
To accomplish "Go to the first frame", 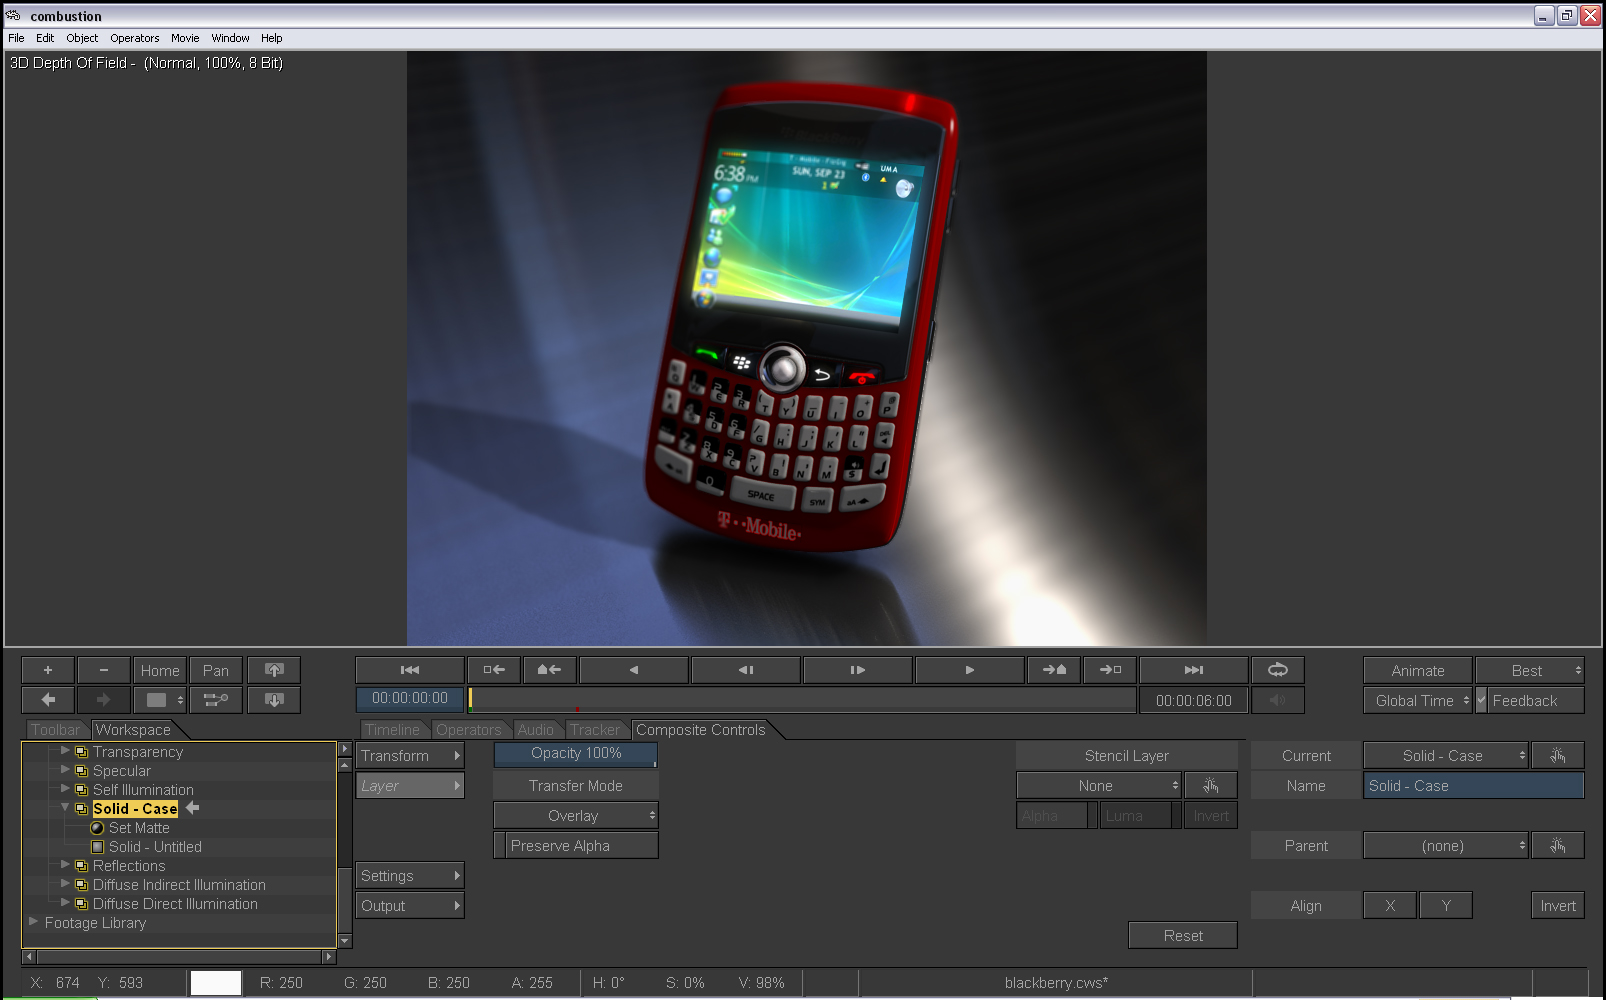I will (x=410, y=670).
